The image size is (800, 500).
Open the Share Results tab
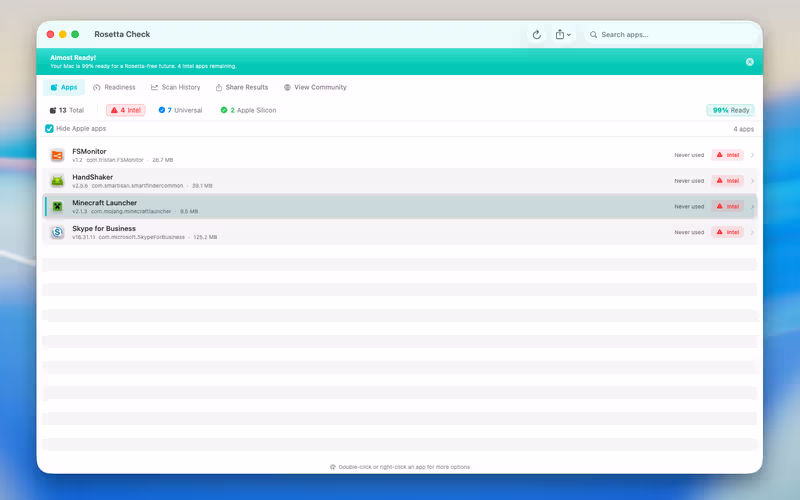(242, 87)
